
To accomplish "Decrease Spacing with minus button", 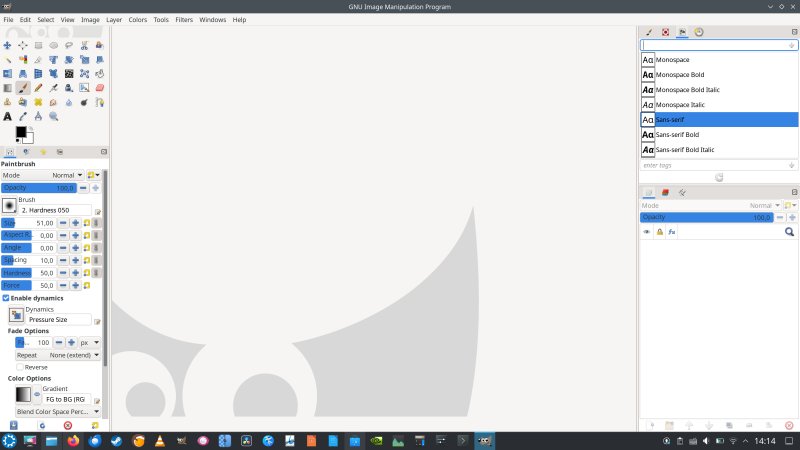I will 63,260.
